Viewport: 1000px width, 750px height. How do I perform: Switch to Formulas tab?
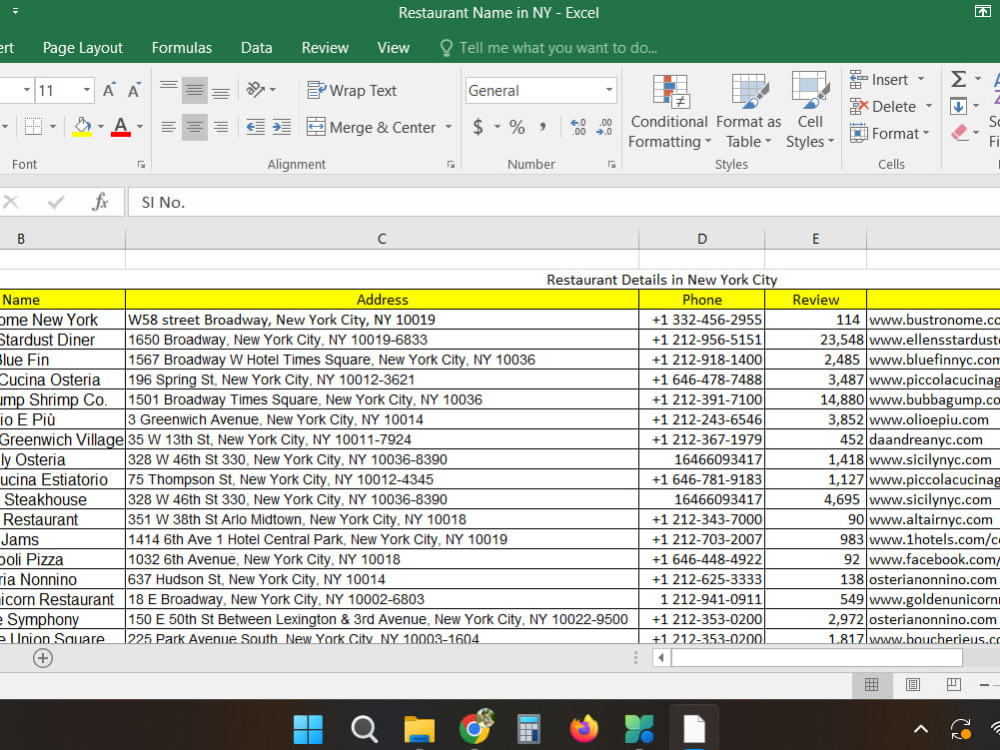pos(182,48)
